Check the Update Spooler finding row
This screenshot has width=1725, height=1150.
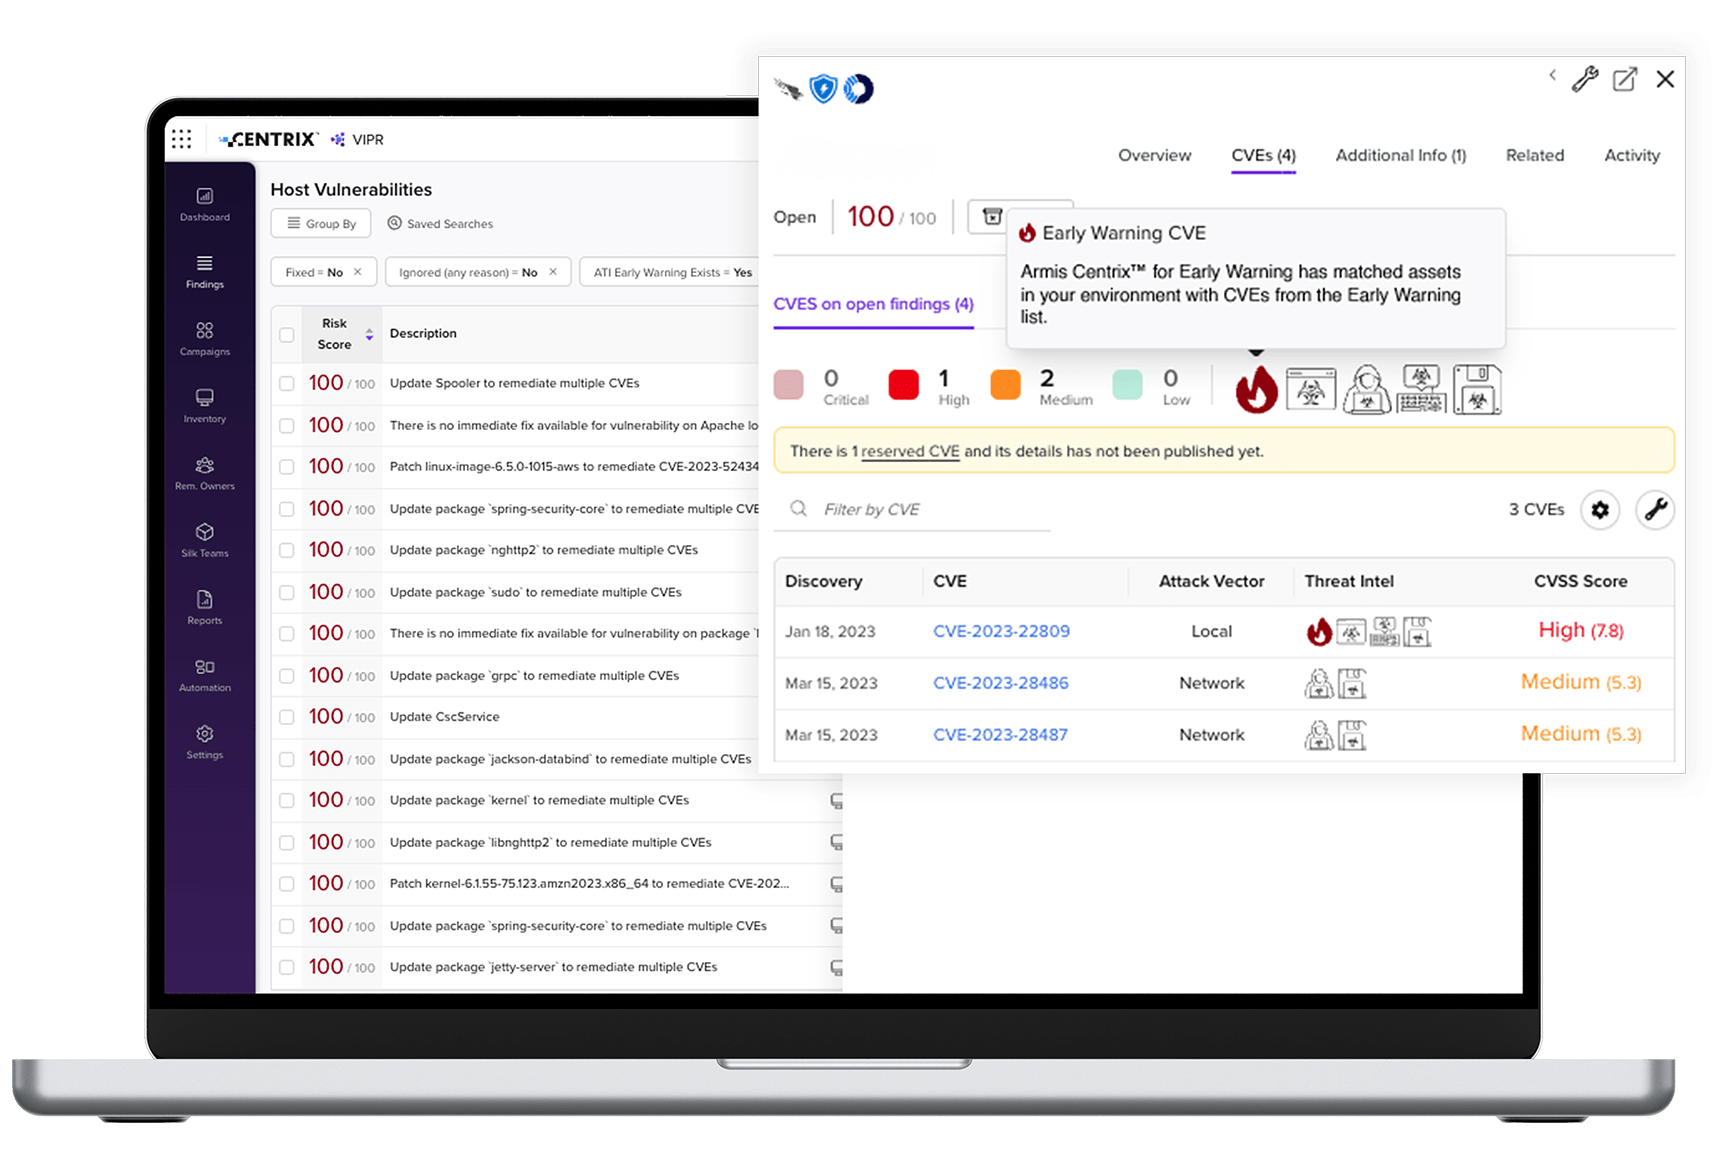[x=286, y=383]
